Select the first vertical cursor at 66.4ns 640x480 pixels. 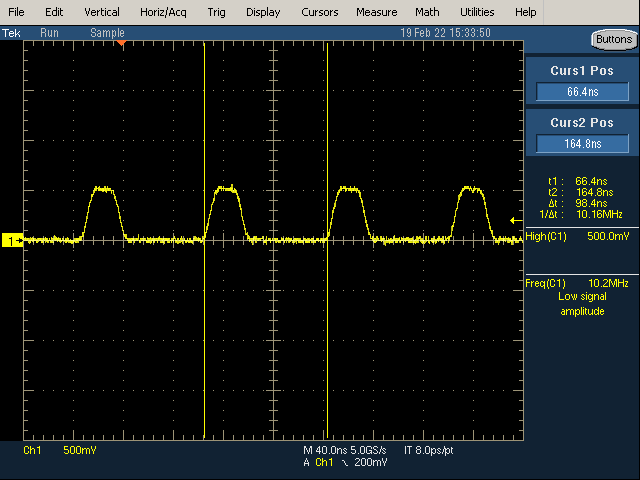point(204,241)
